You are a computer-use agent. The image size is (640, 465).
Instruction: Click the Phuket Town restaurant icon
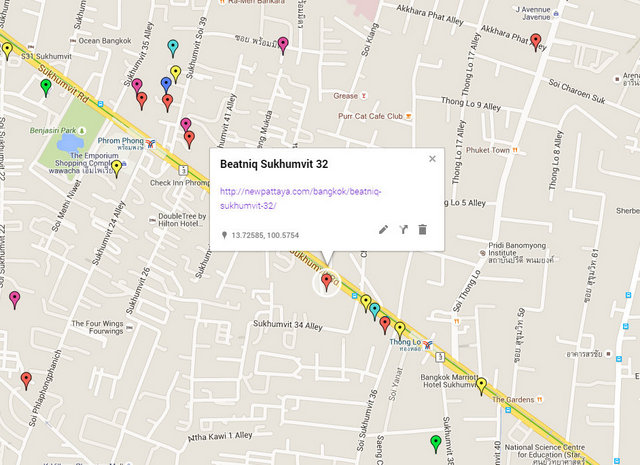pyautogui.click(x=515, y=150)
